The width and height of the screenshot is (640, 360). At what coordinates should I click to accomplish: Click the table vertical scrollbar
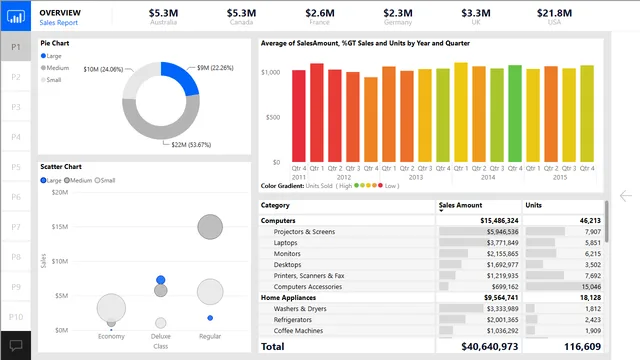point(607,221)
